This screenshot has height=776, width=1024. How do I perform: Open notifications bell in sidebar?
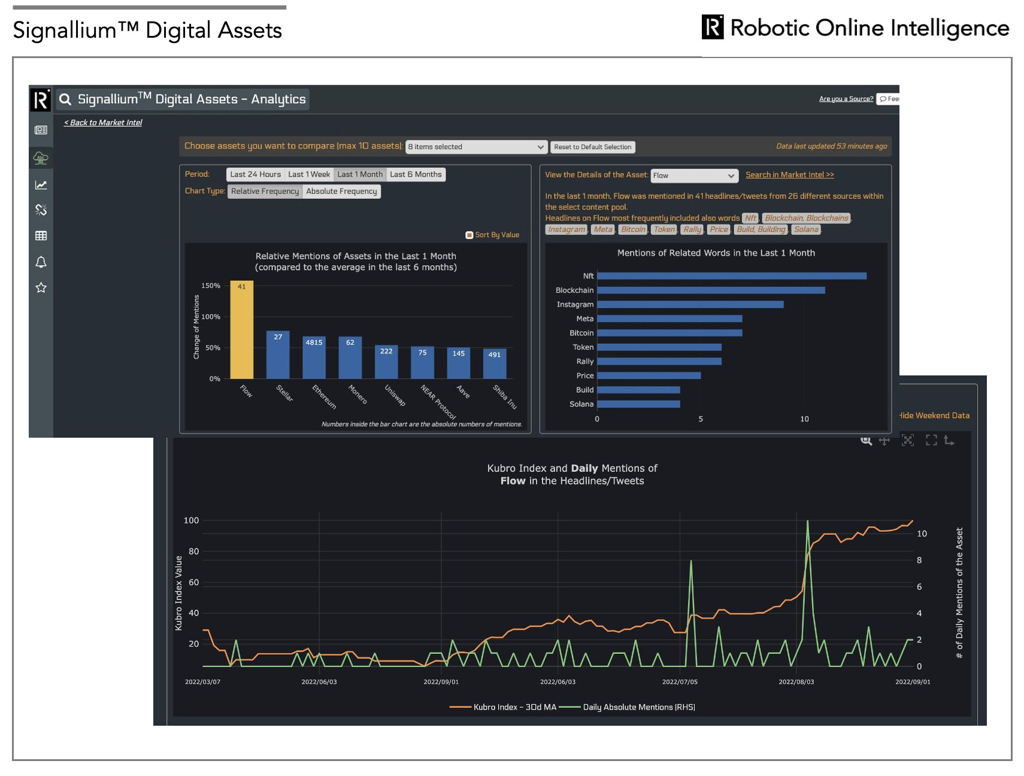coord(41,262)
